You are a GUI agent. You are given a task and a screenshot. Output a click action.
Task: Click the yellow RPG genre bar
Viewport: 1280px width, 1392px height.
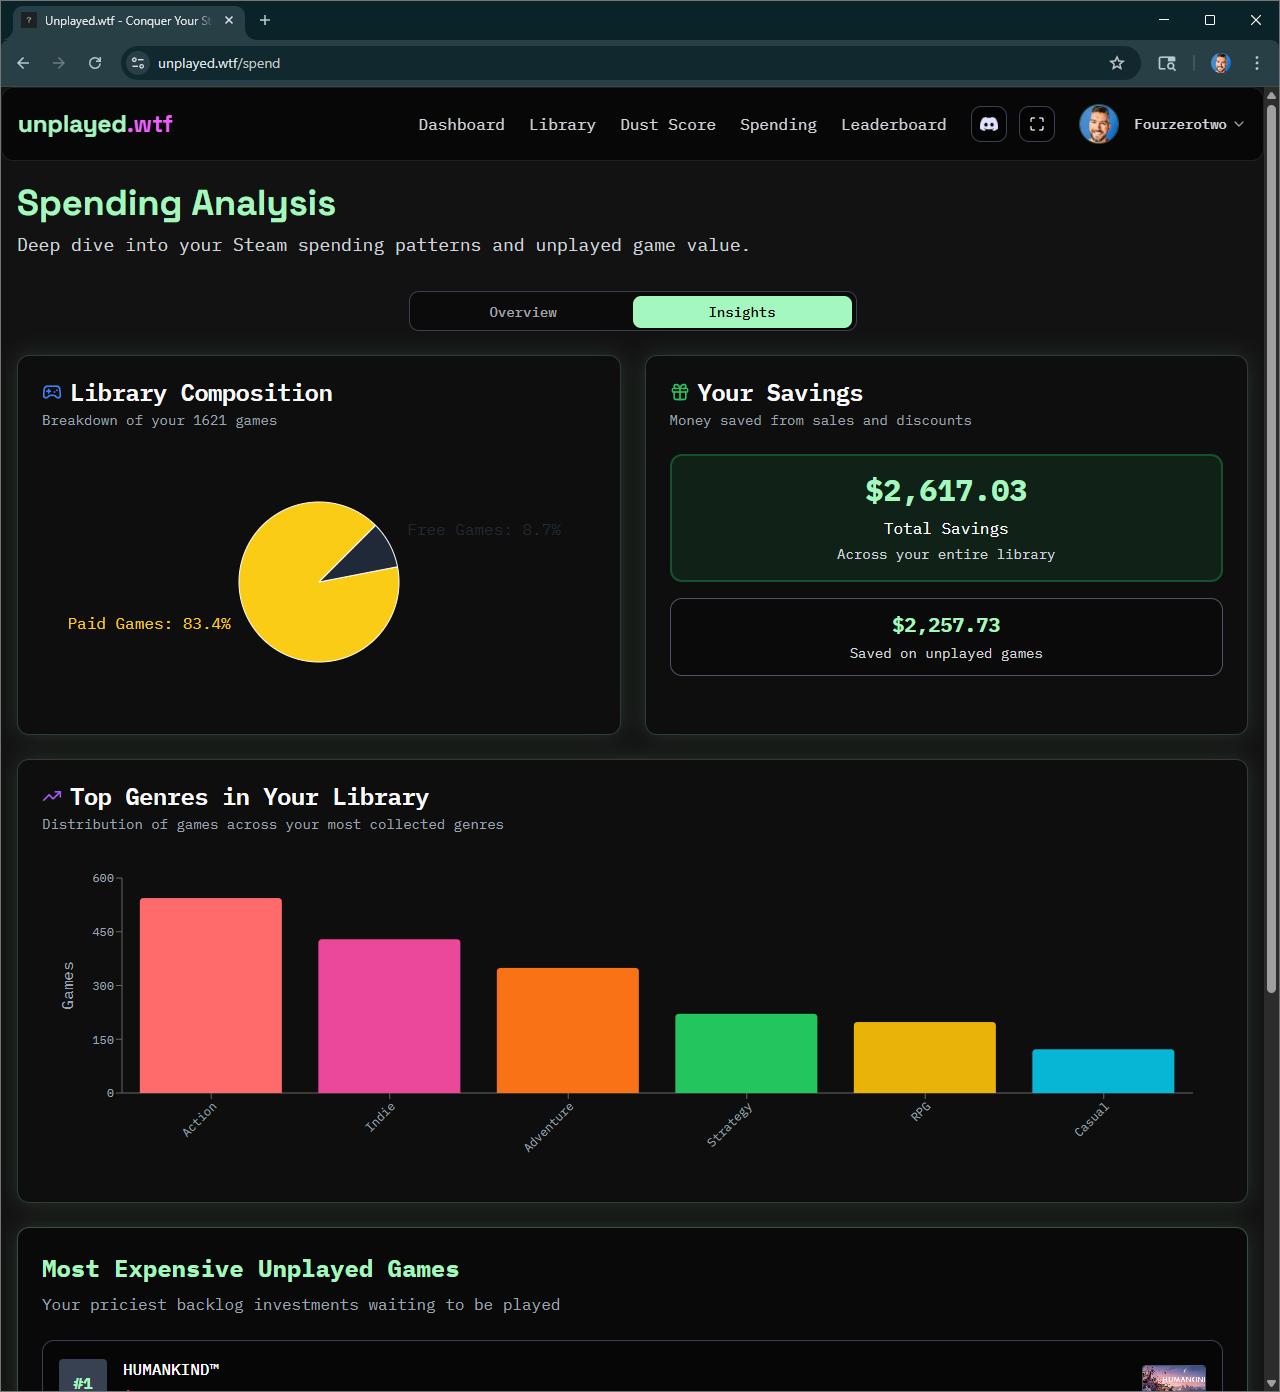point(925,1057)
